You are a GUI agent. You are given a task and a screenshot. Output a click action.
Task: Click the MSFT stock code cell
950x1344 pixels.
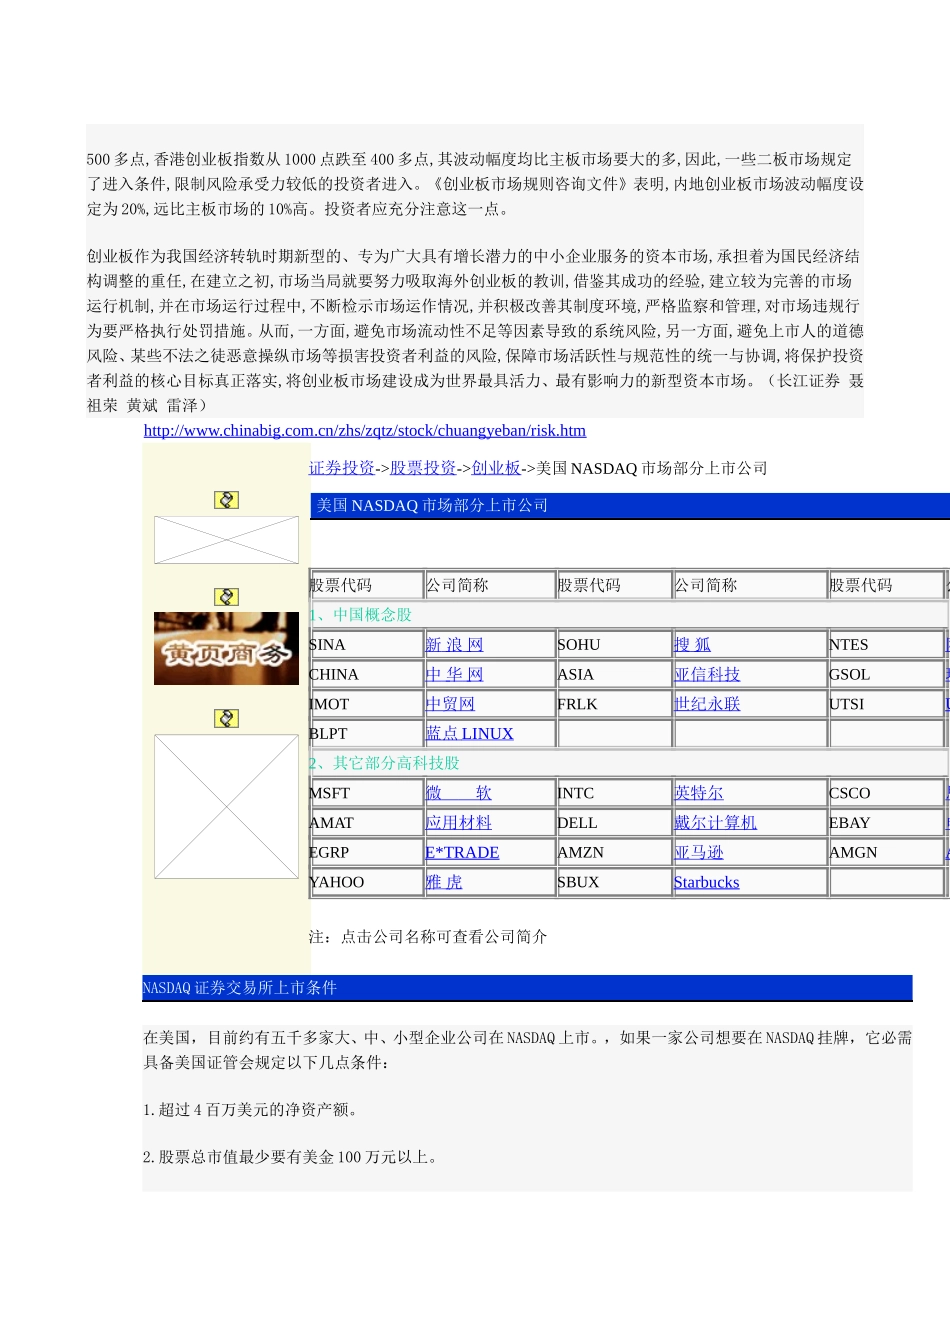point(366,793)
